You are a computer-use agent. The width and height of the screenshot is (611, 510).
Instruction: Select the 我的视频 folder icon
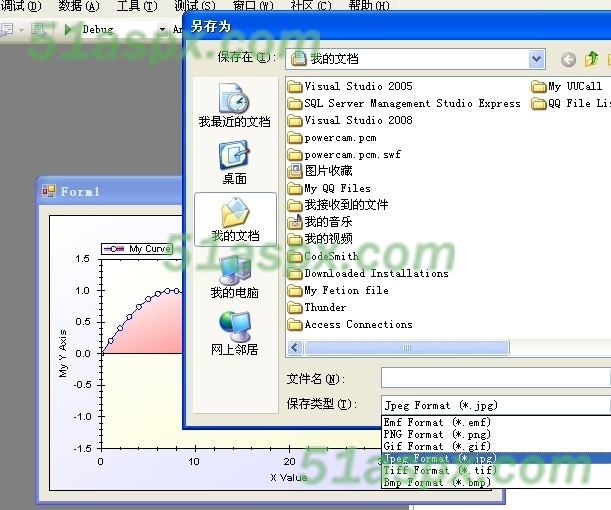[295, 239]
